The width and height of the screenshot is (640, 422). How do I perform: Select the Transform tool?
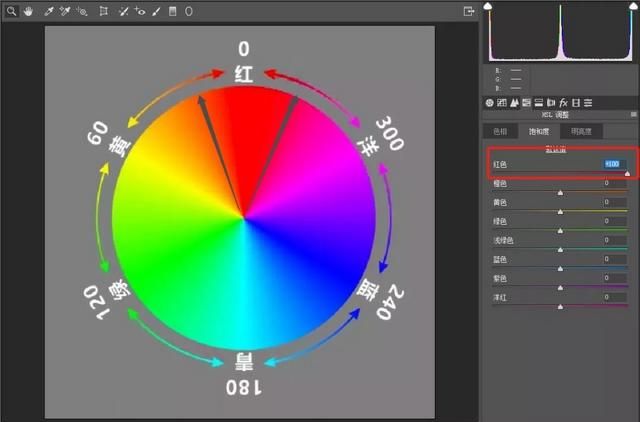(x=104, y=11)
